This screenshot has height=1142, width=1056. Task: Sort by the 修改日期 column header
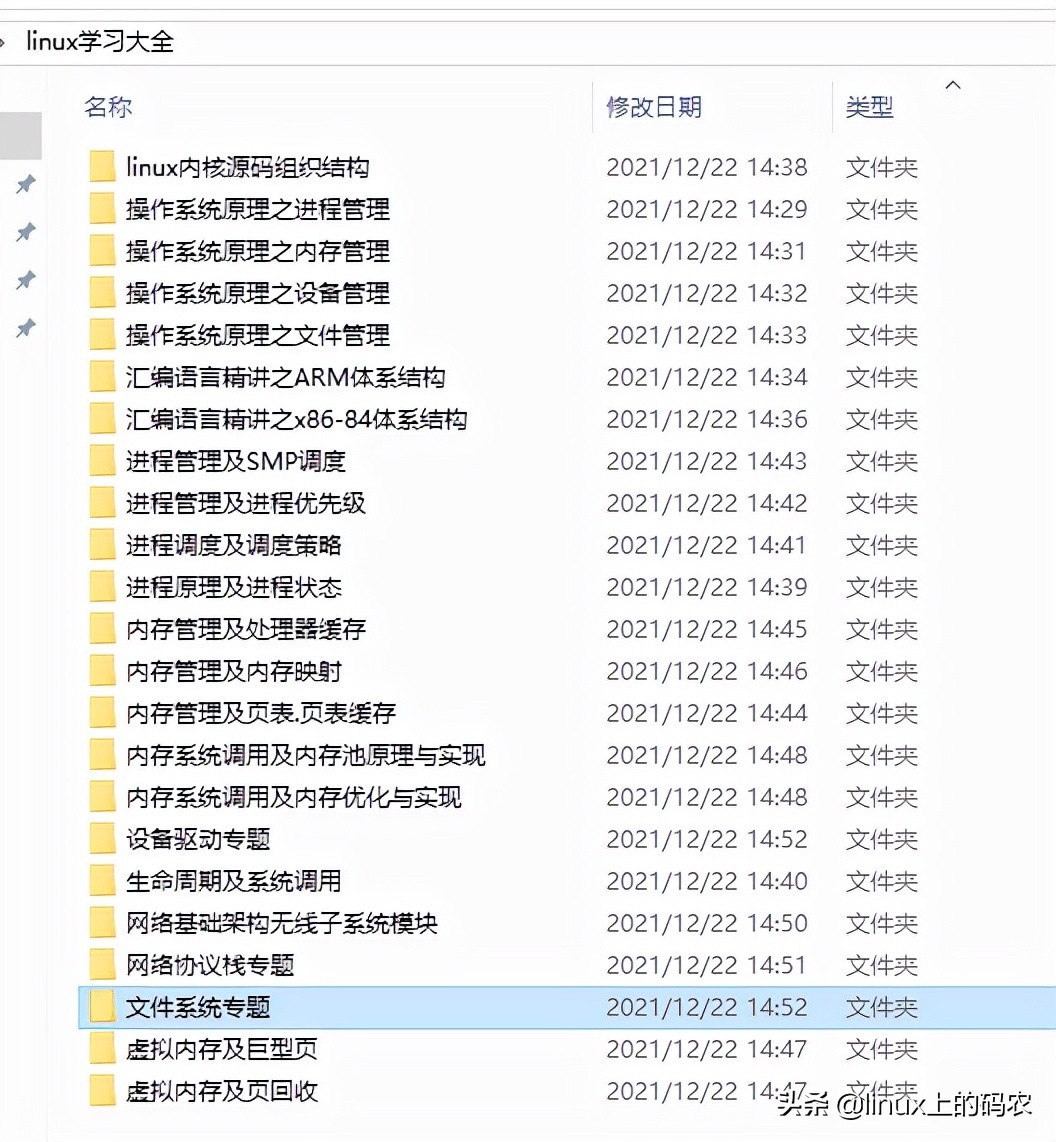coord(653,107)
